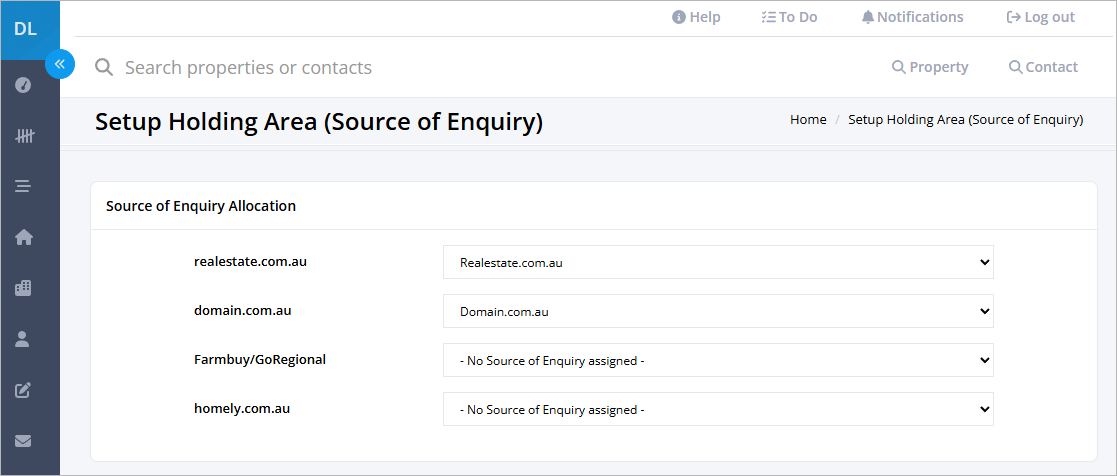
Task: Open the domain.com.au source dropdown
Action: [x=718, y=311]
